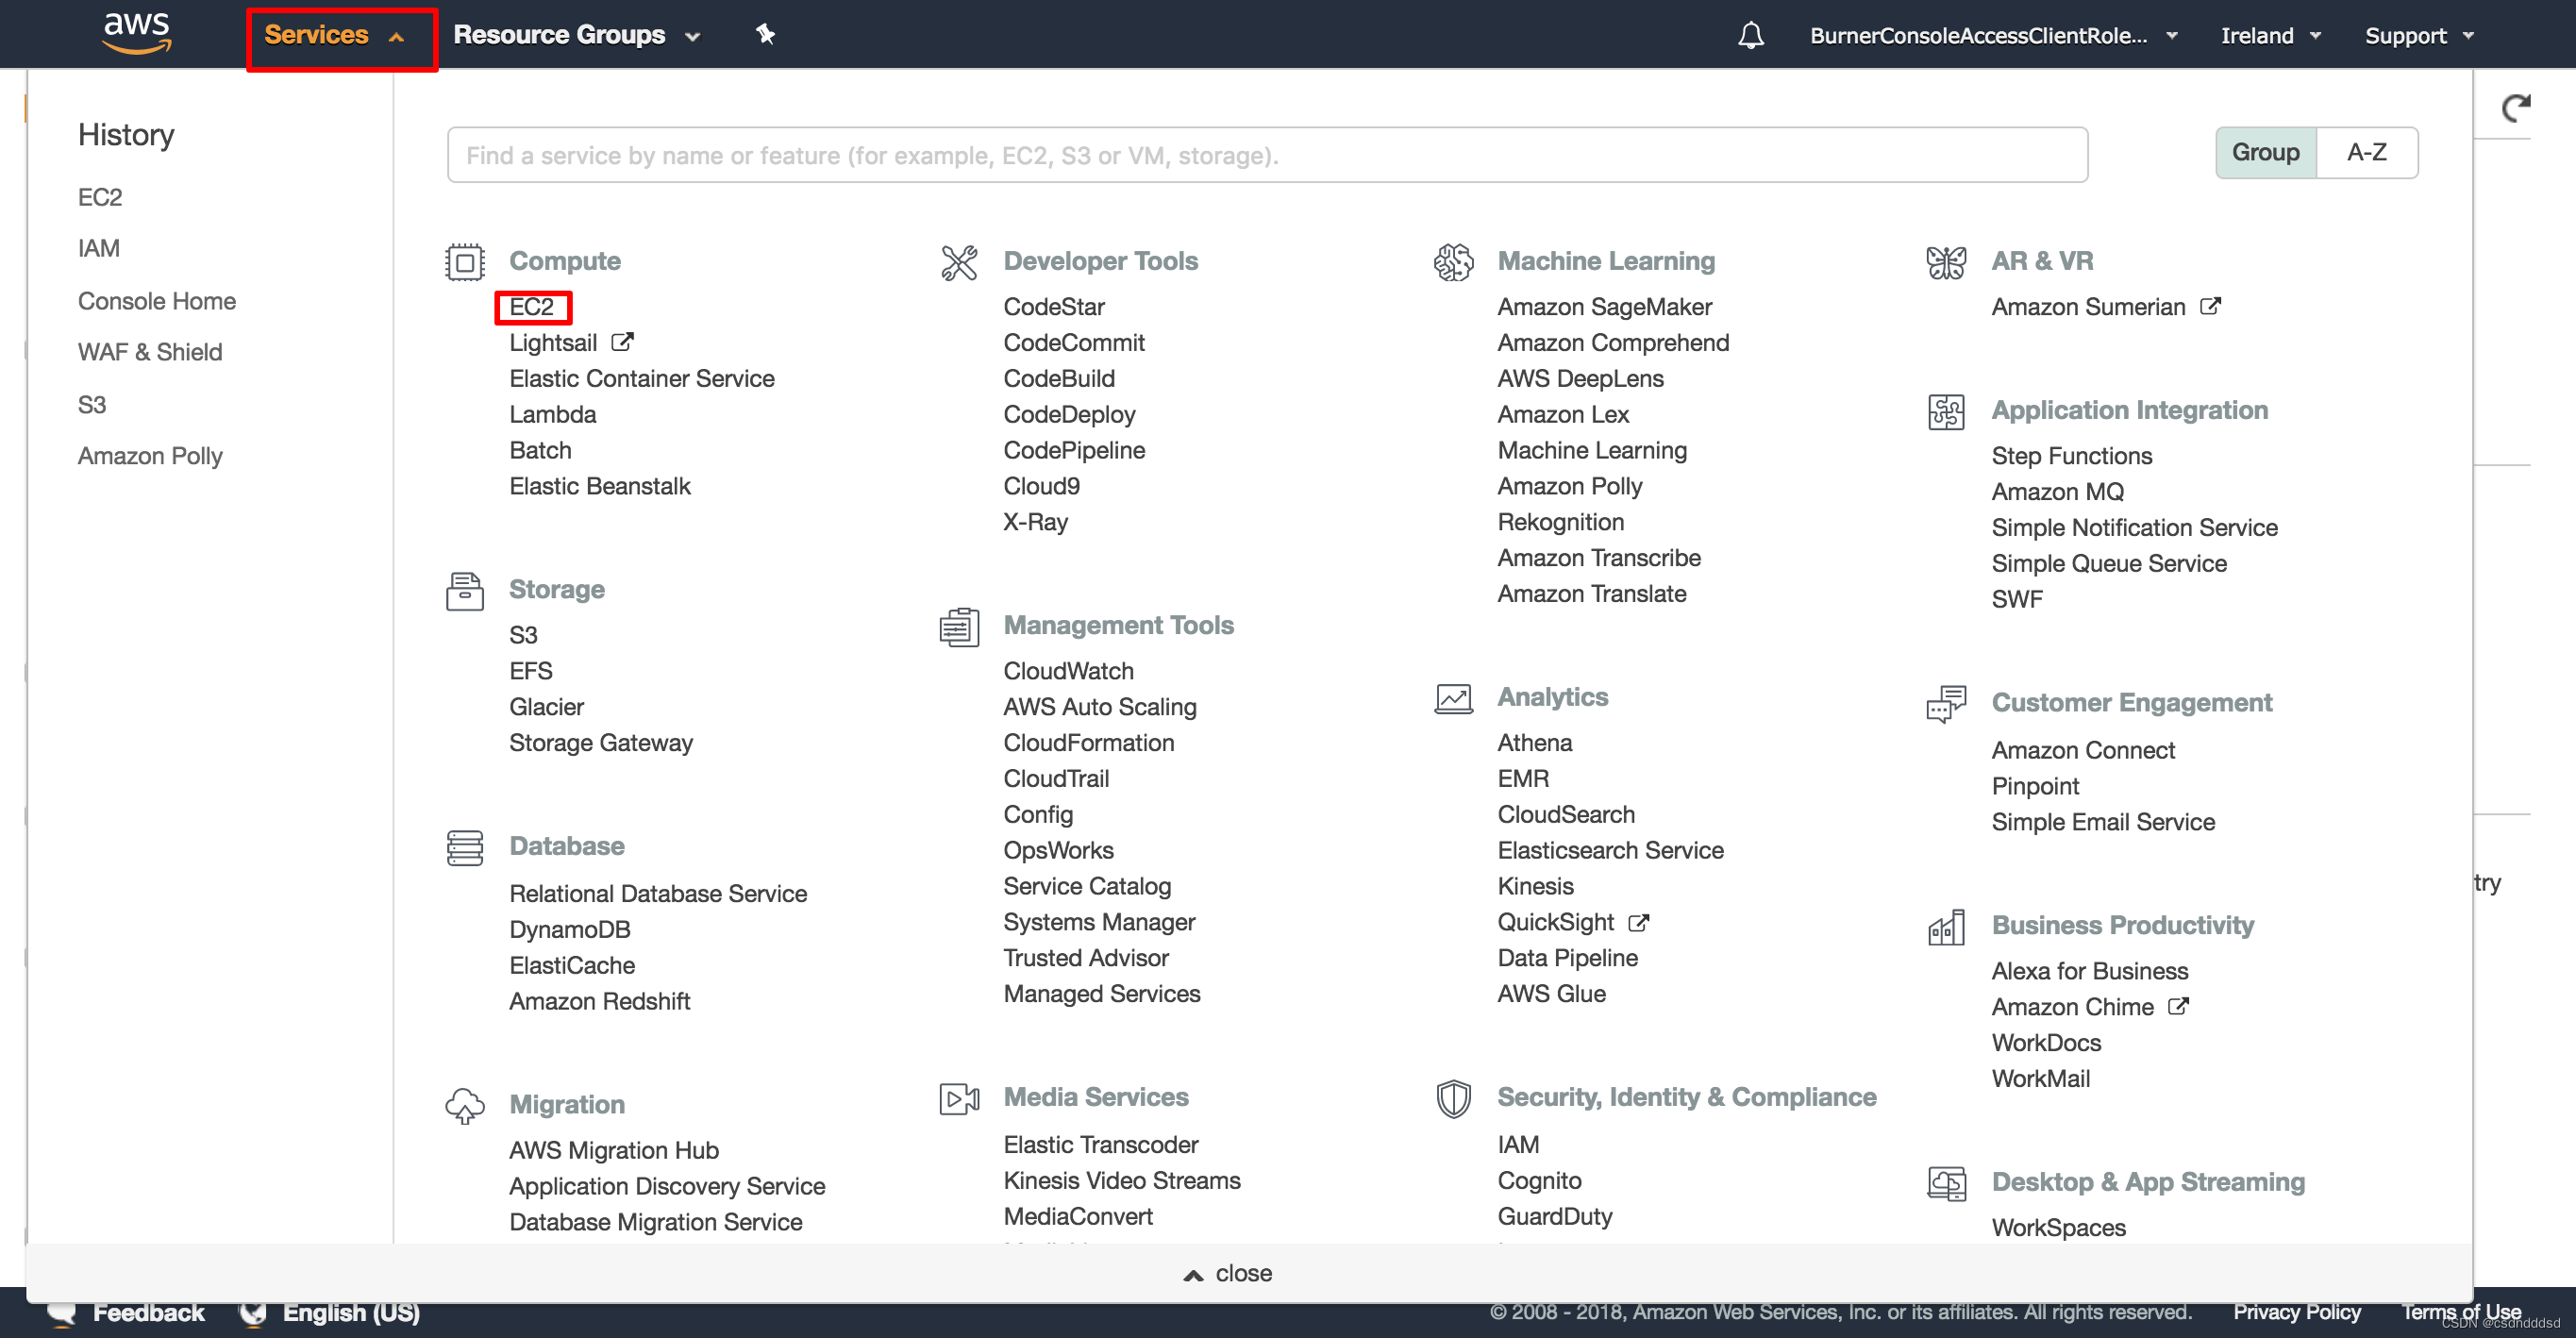Open Console Home from History
The image size is (2576, 1338).
point(157,301)
